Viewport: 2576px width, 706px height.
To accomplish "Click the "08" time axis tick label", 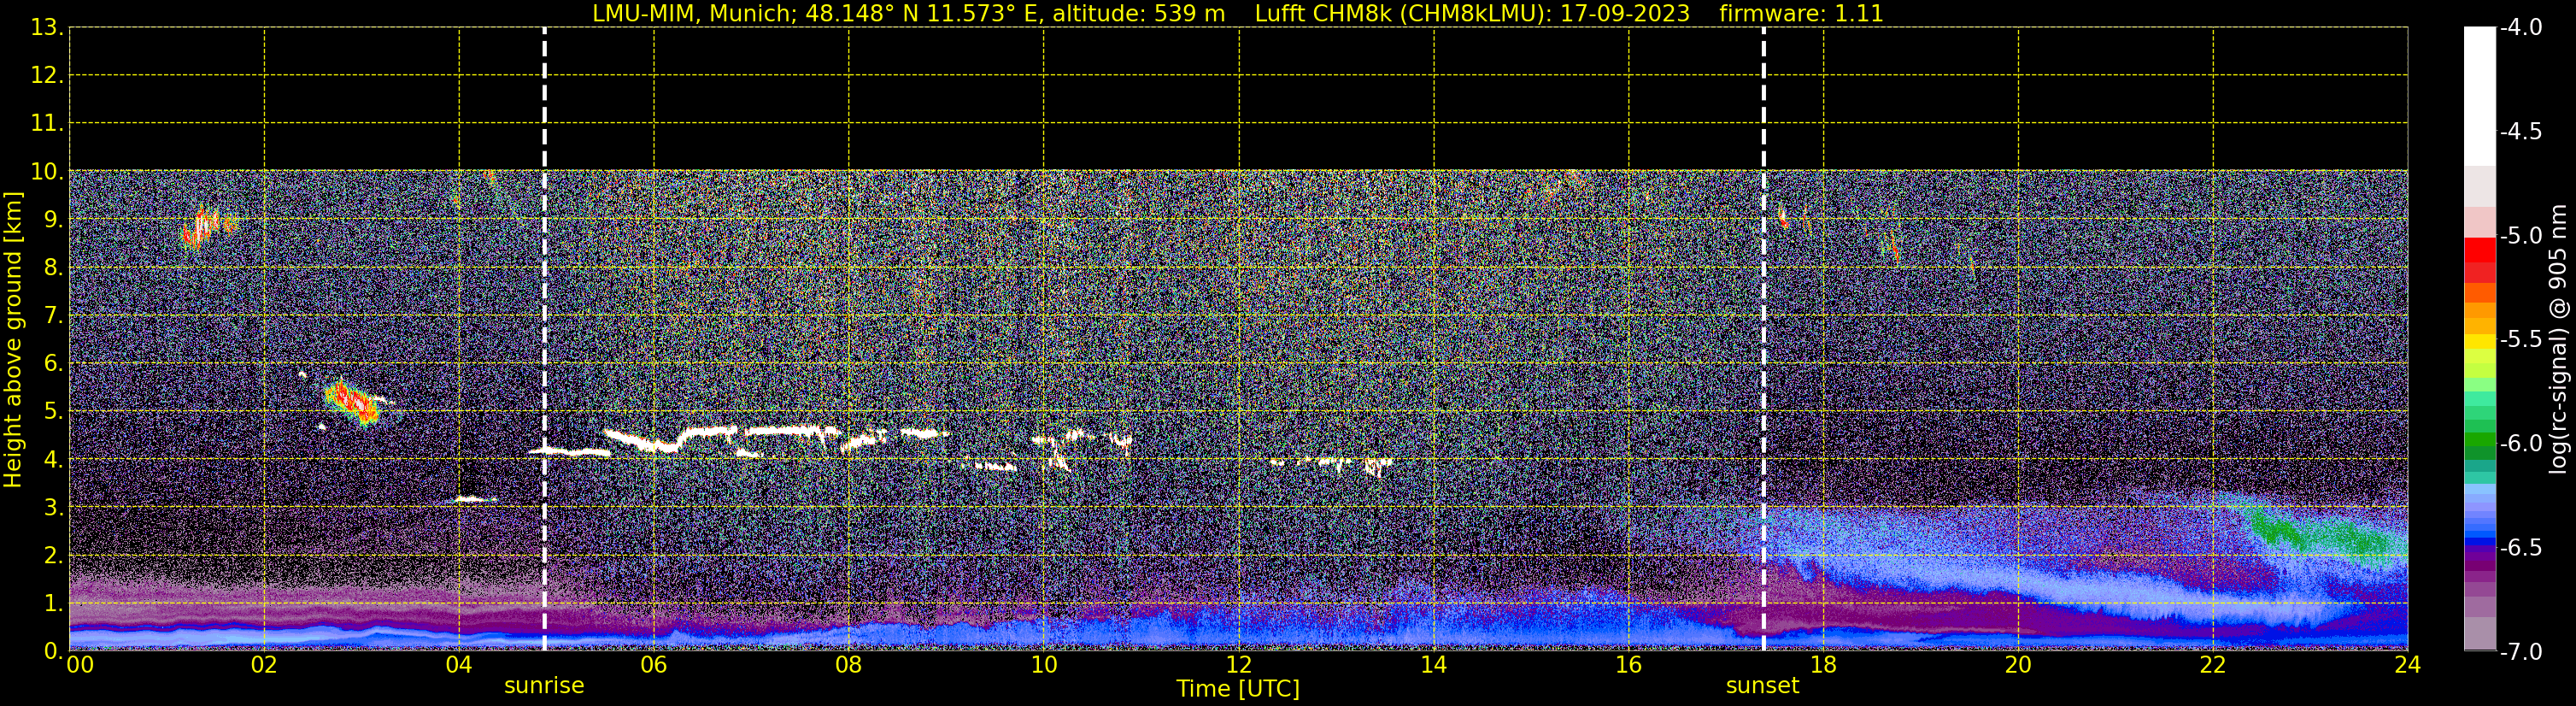I will pyautogui.click(x=849, y=665).
